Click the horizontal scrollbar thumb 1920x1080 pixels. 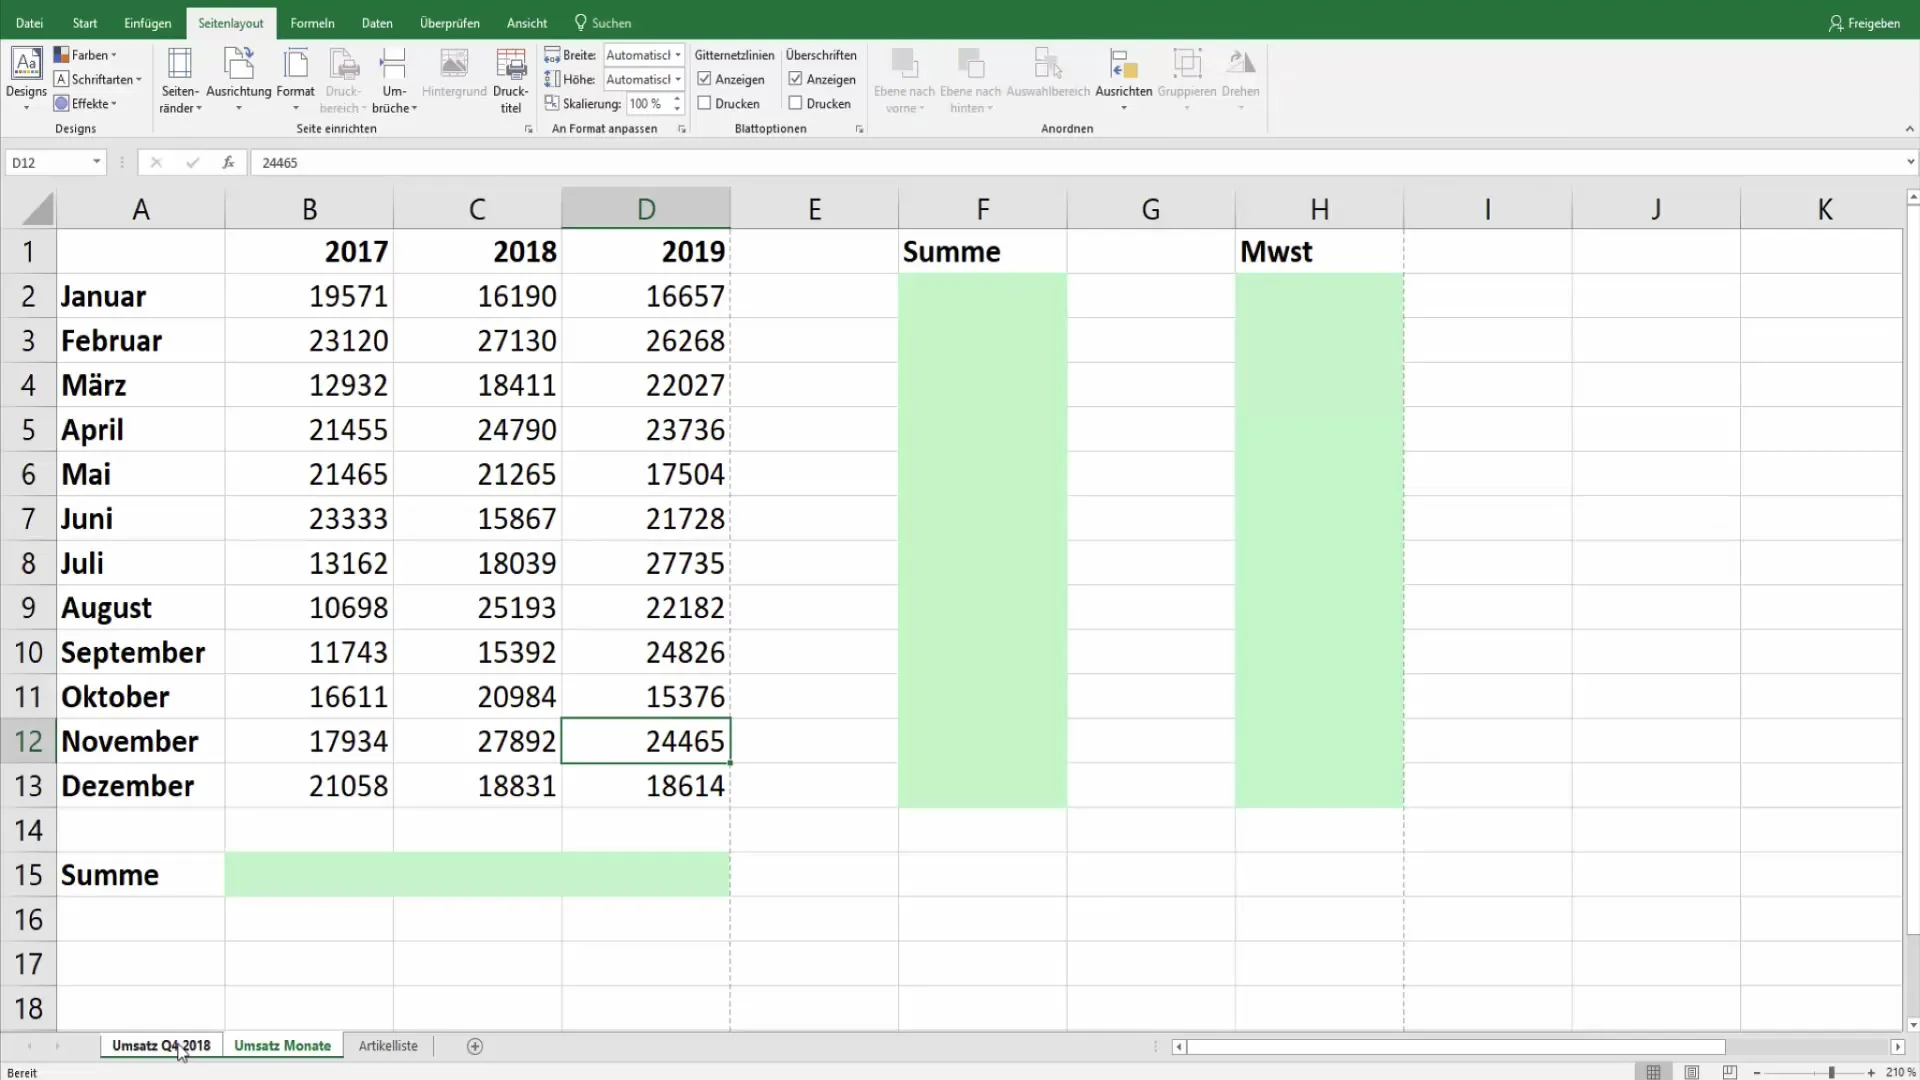(1456, 1047)
